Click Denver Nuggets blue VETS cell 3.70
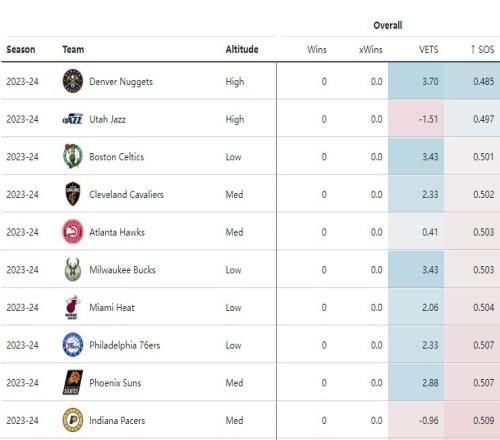Image resolution: width=500 pixels, height=440 pixels. coord(416,81)
